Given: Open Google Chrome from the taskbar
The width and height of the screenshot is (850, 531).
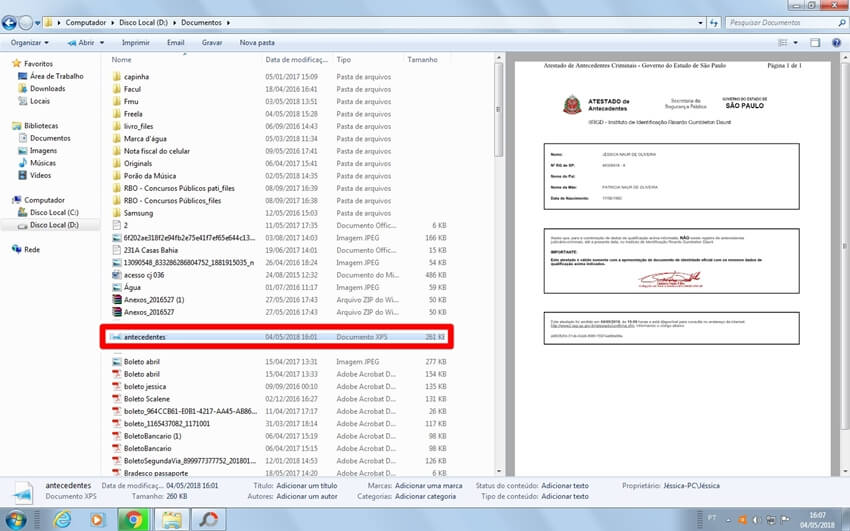Looking at the screenshot, I should point(134,518).
